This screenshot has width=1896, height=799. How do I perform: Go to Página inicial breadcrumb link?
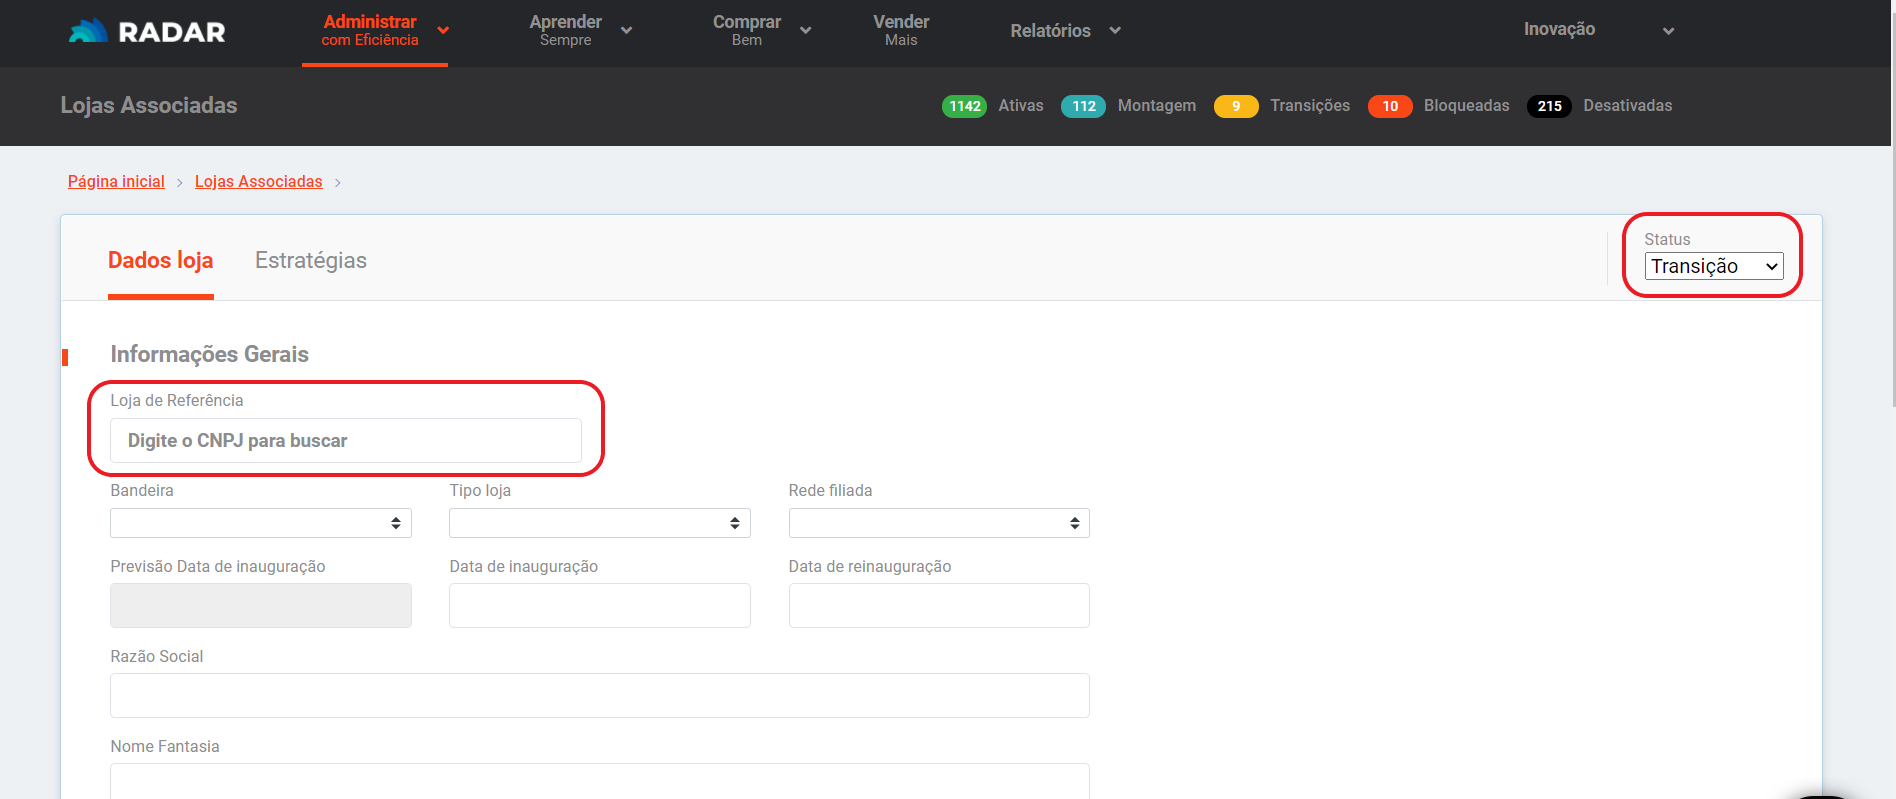pyautogui.click(x=116, y=181)
